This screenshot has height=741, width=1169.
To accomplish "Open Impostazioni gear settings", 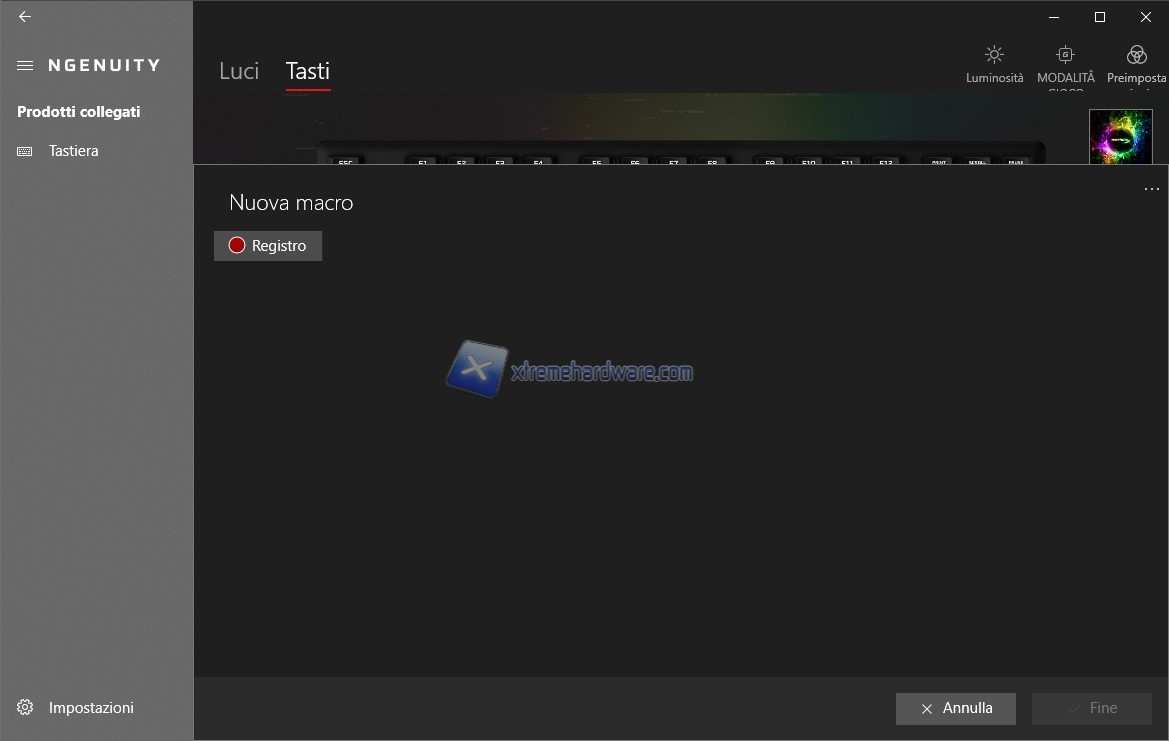I will coord(25,708).
